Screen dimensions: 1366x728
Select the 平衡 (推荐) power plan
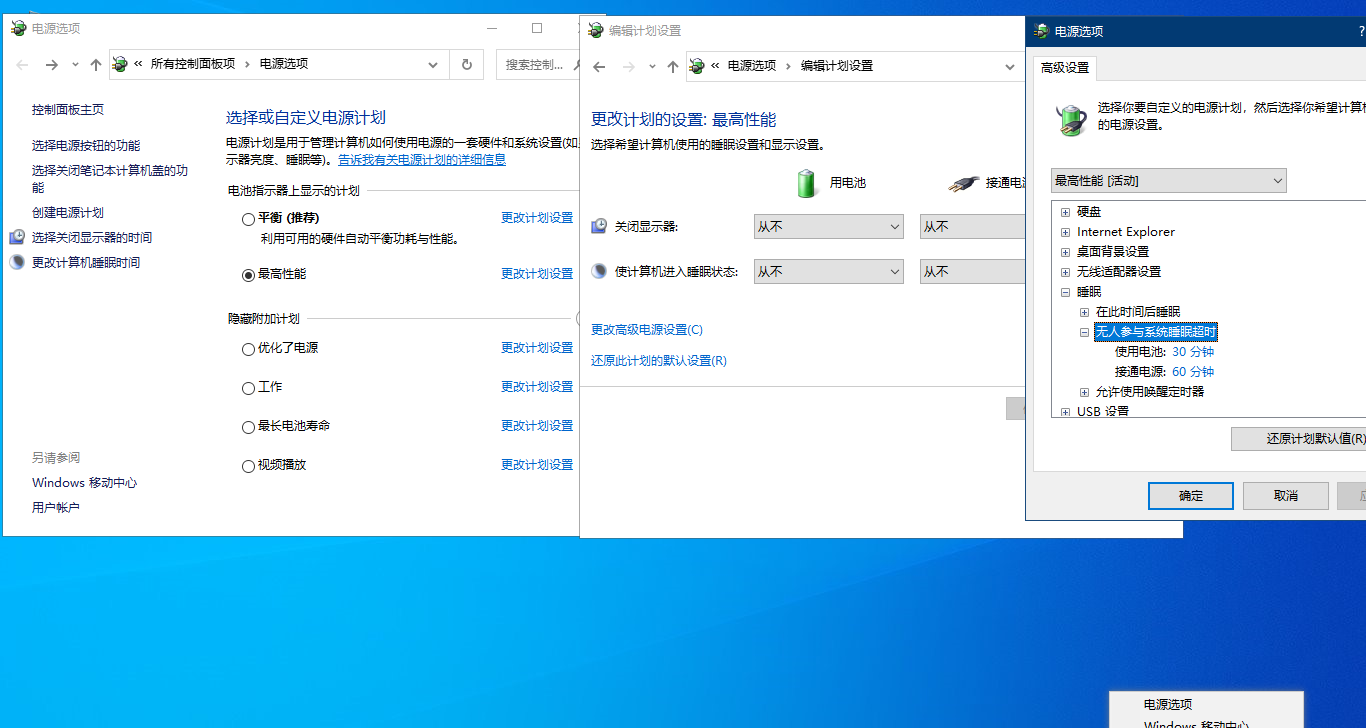pos(248,218)
